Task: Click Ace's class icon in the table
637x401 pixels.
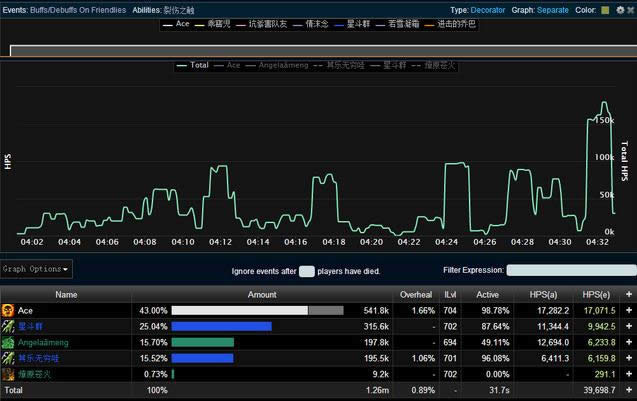Action: pyautogui.click(x=8, y=311)
